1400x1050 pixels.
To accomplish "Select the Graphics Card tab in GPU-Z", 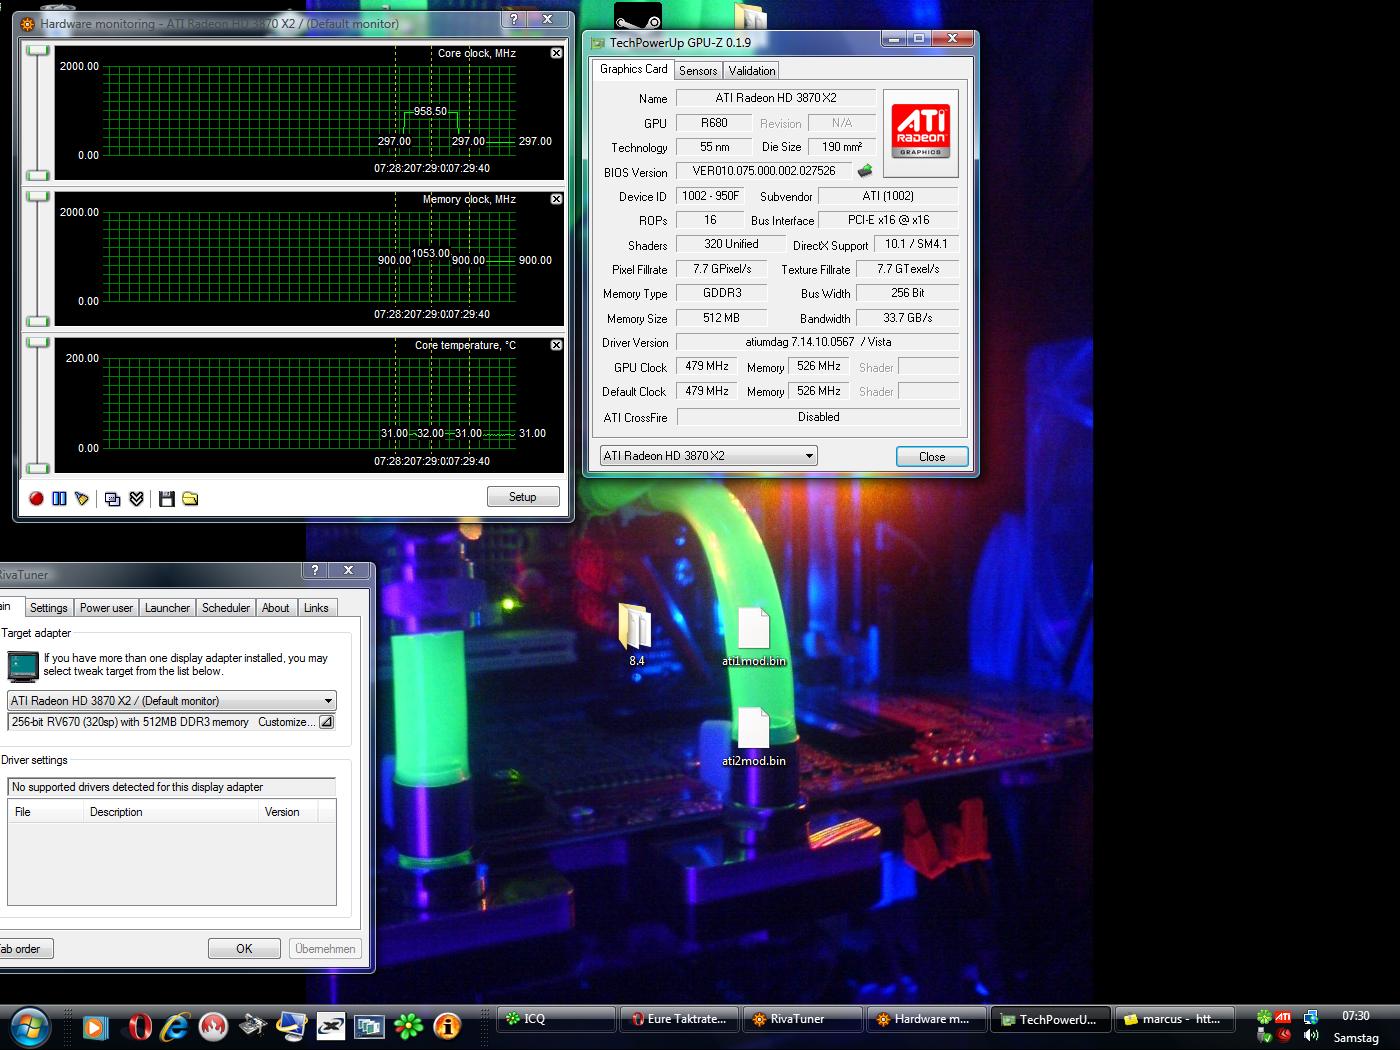I will (633, 69).
